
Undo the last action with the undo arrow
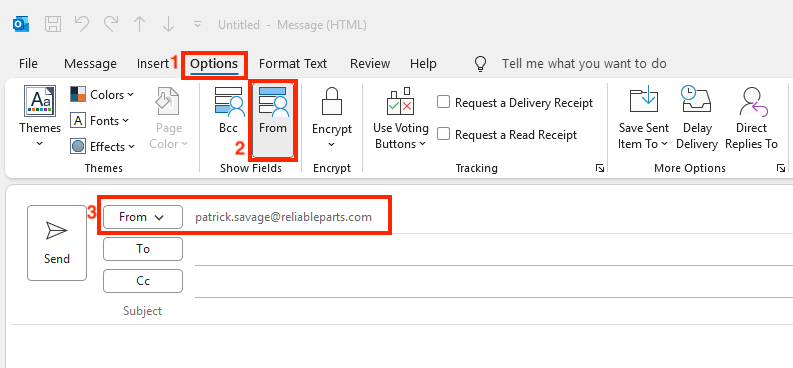[x=81, y=24]
